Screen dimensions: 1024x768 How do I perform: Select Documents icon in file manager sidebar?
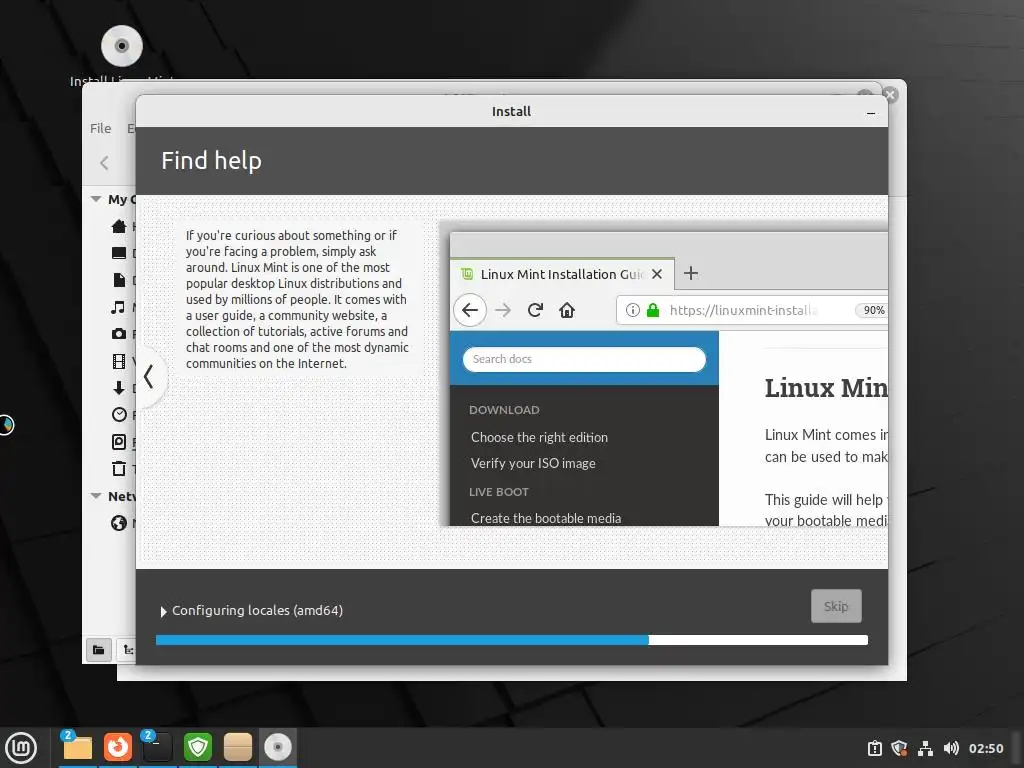[119, 280]
